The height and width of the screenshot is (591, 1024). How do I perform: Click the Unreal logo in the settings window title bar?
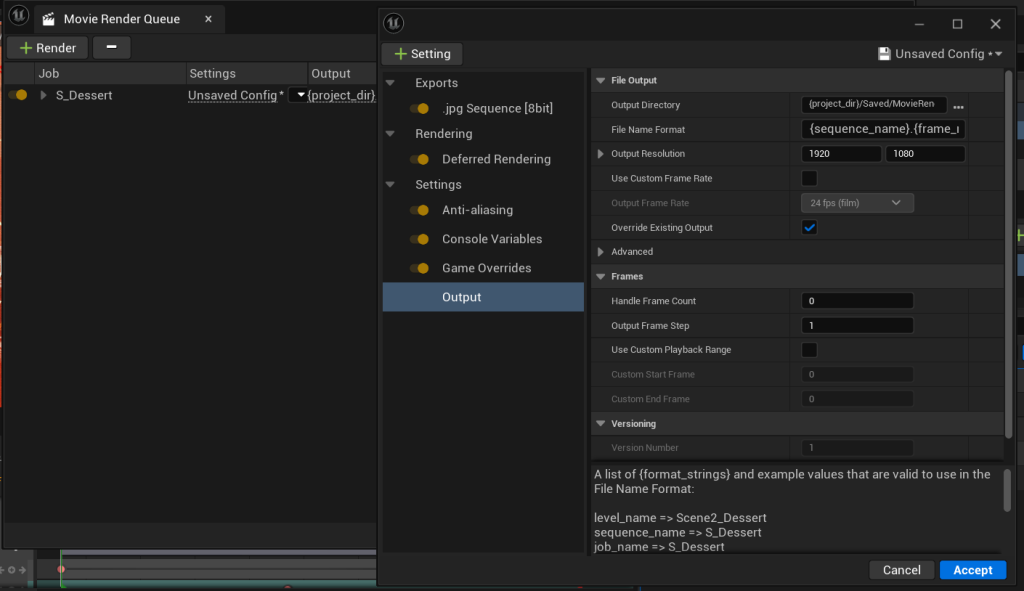pos(394,24)
